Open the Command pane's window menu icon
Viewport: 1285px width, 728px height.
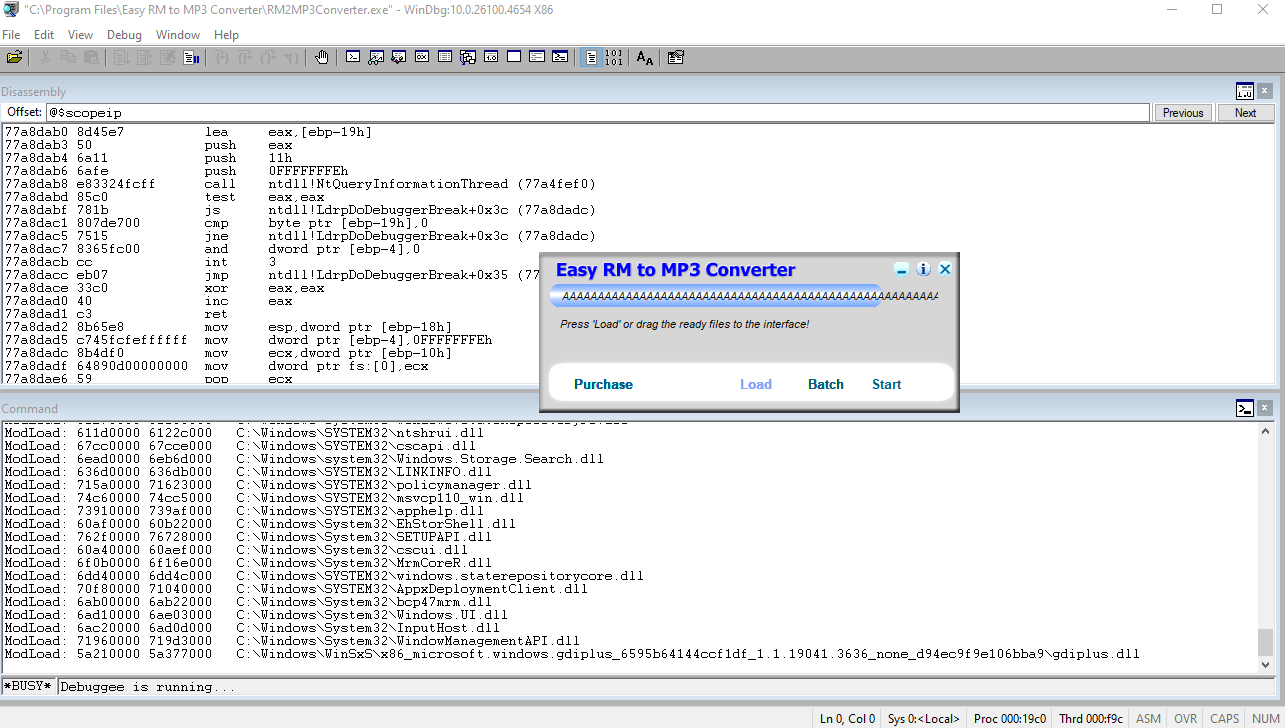click(1245, 408)
